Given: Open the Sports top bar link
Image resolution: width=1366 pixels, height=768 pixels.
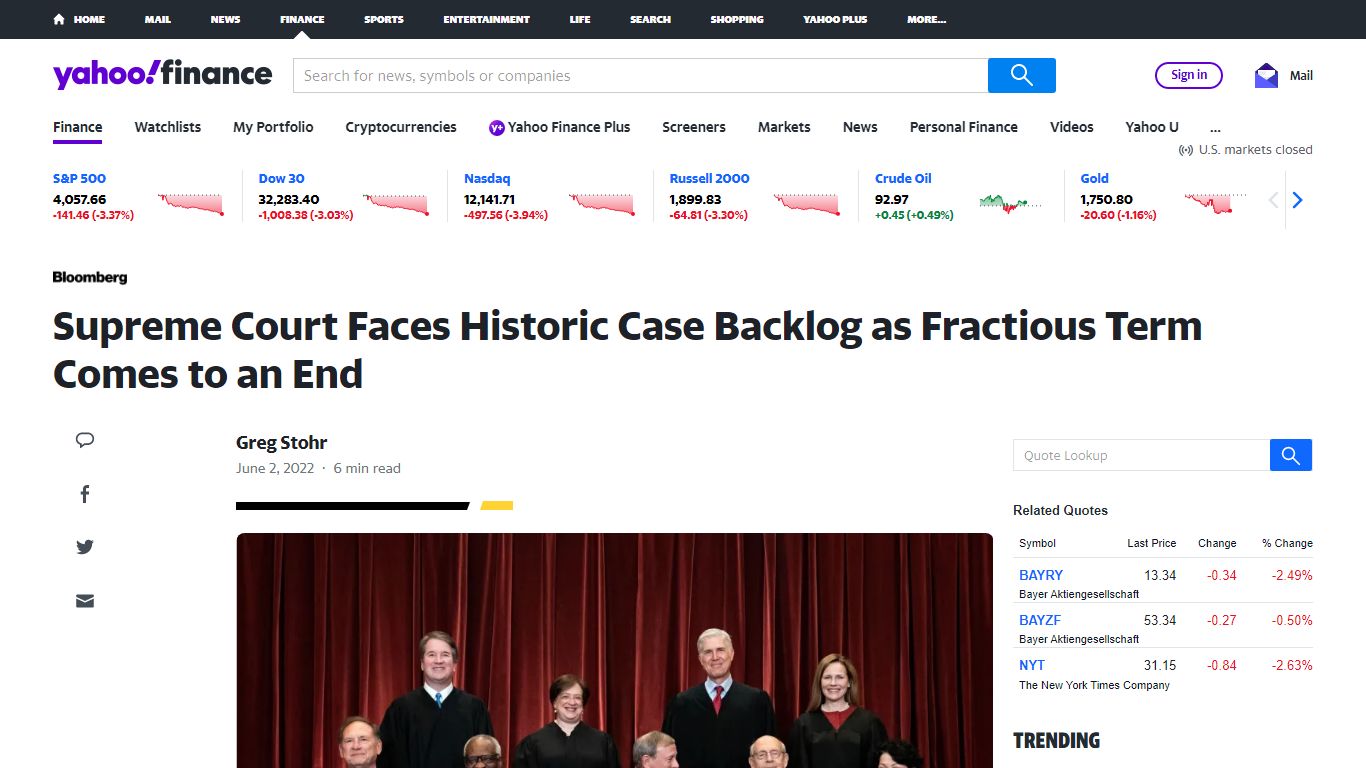Looking at the screenshot, I should 384,19.
